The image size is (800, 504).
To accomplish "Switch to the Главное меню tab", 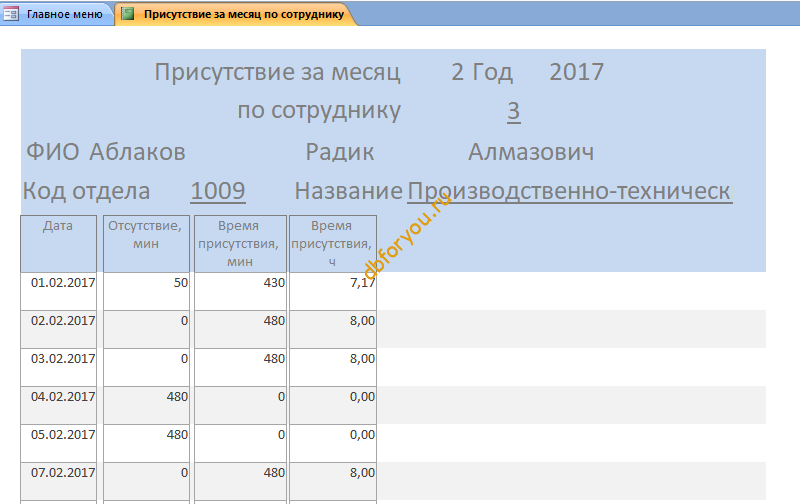I will click(57, 14).
